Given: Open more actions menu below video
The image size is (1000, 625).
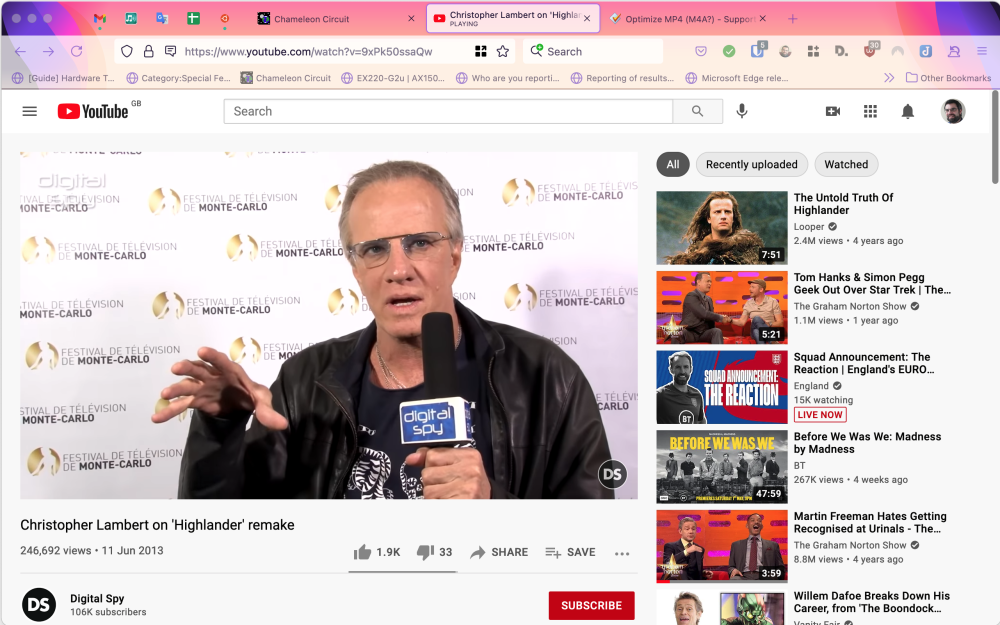Looking at the screenshot, I should click(x=622, y=553).
